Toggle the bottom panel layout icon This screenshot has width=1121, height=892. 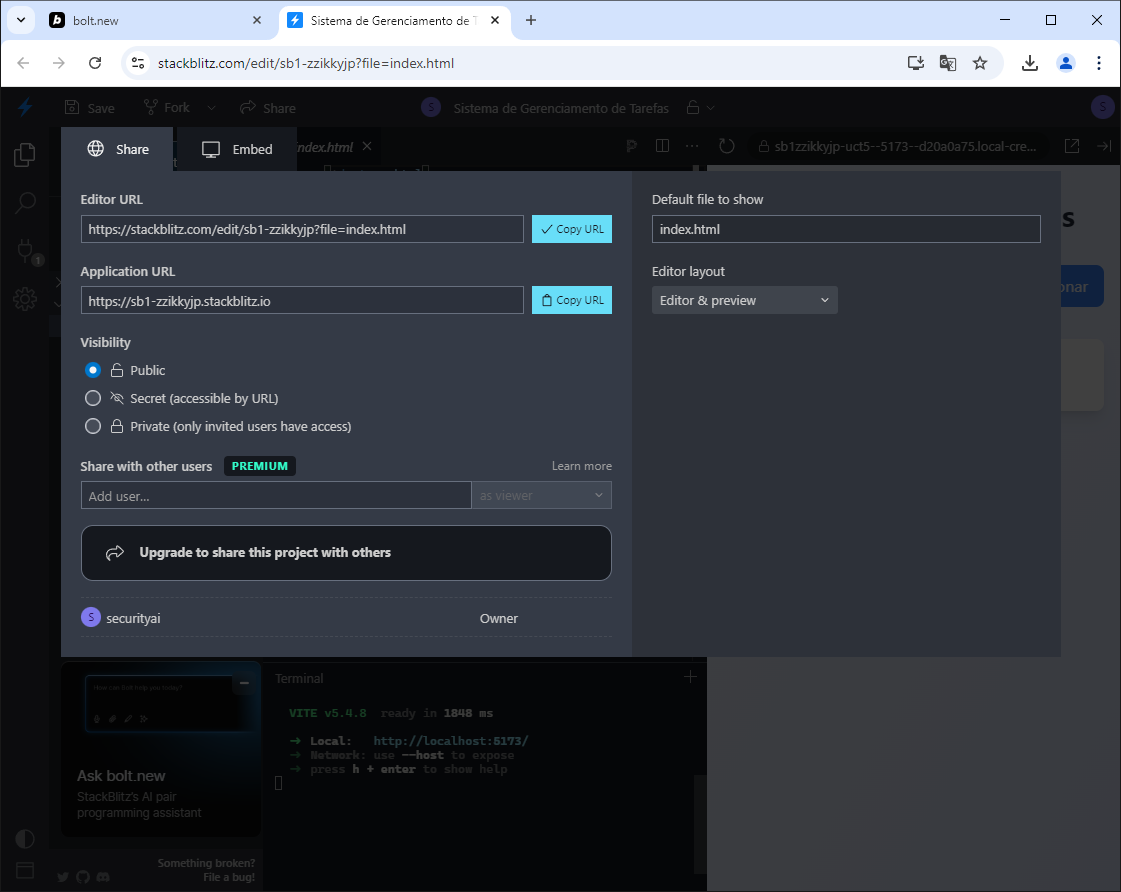(25, 870)
